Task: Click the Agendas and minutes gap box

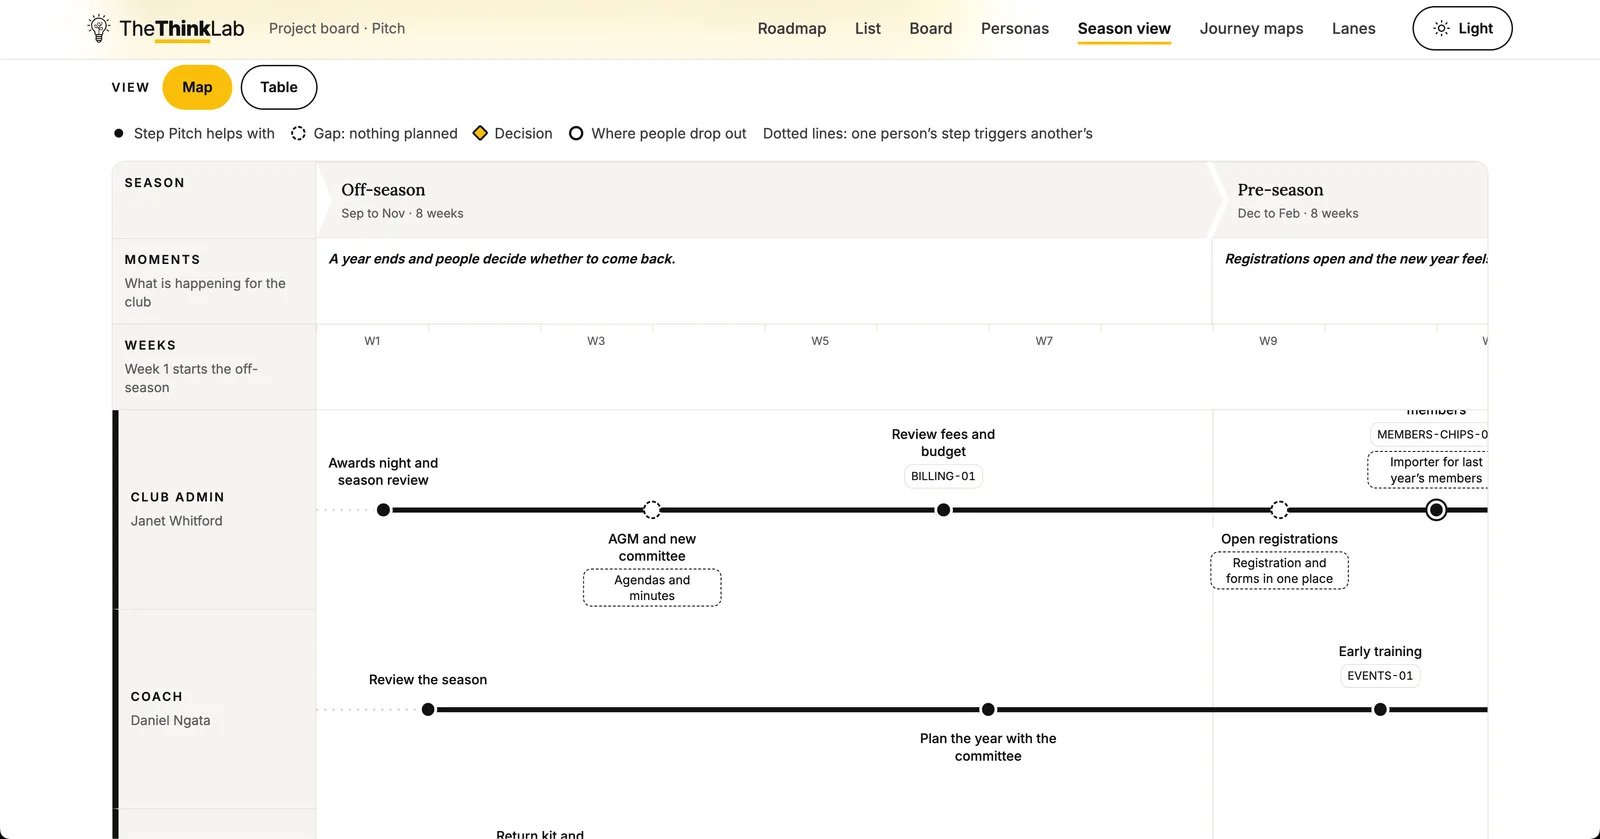Action: pos(652,588)
